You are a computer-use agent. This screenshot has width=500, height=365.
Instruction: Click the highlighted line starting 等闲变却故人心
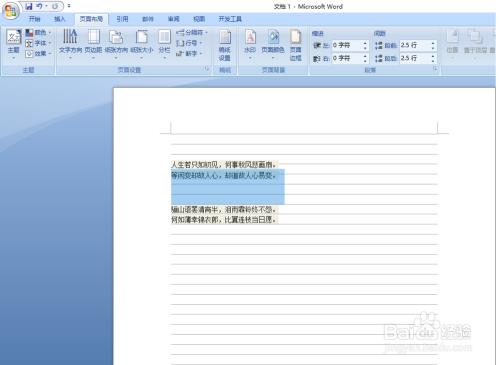tap(224, 175)
